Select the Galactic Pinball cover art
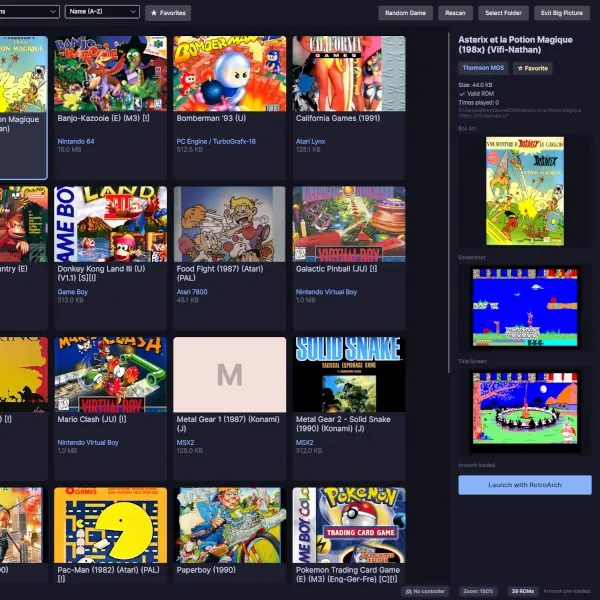The image size is (600, 600). click(349, 224)
